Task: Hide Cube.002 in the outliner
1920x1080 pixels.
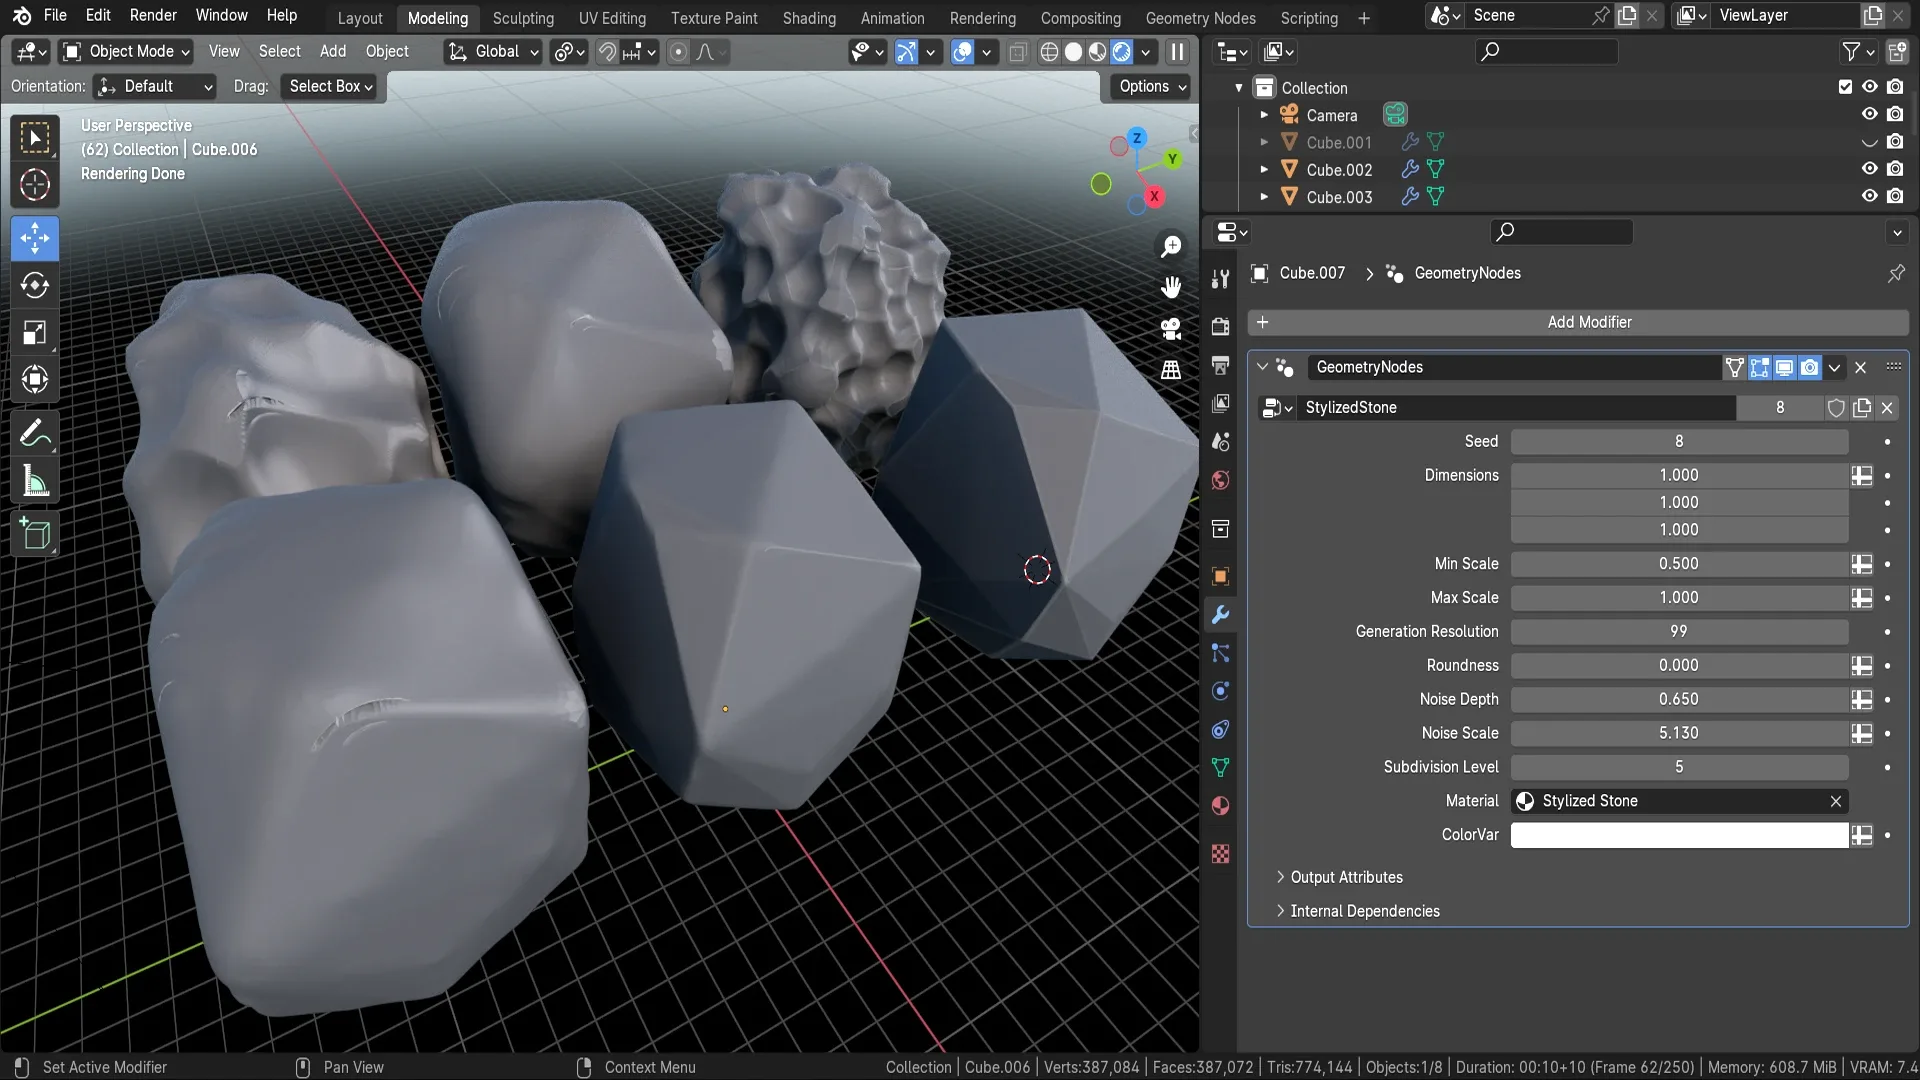Action: coord(1868,169)
